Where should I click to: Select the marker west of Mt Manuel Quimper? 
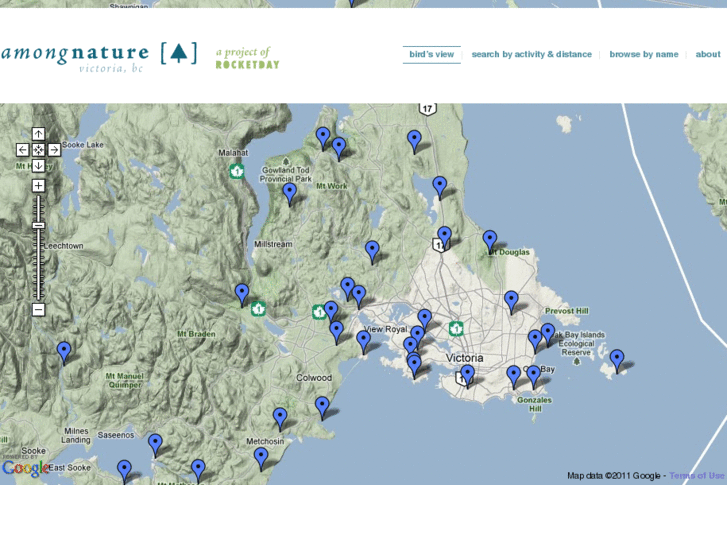click(64, 354)
